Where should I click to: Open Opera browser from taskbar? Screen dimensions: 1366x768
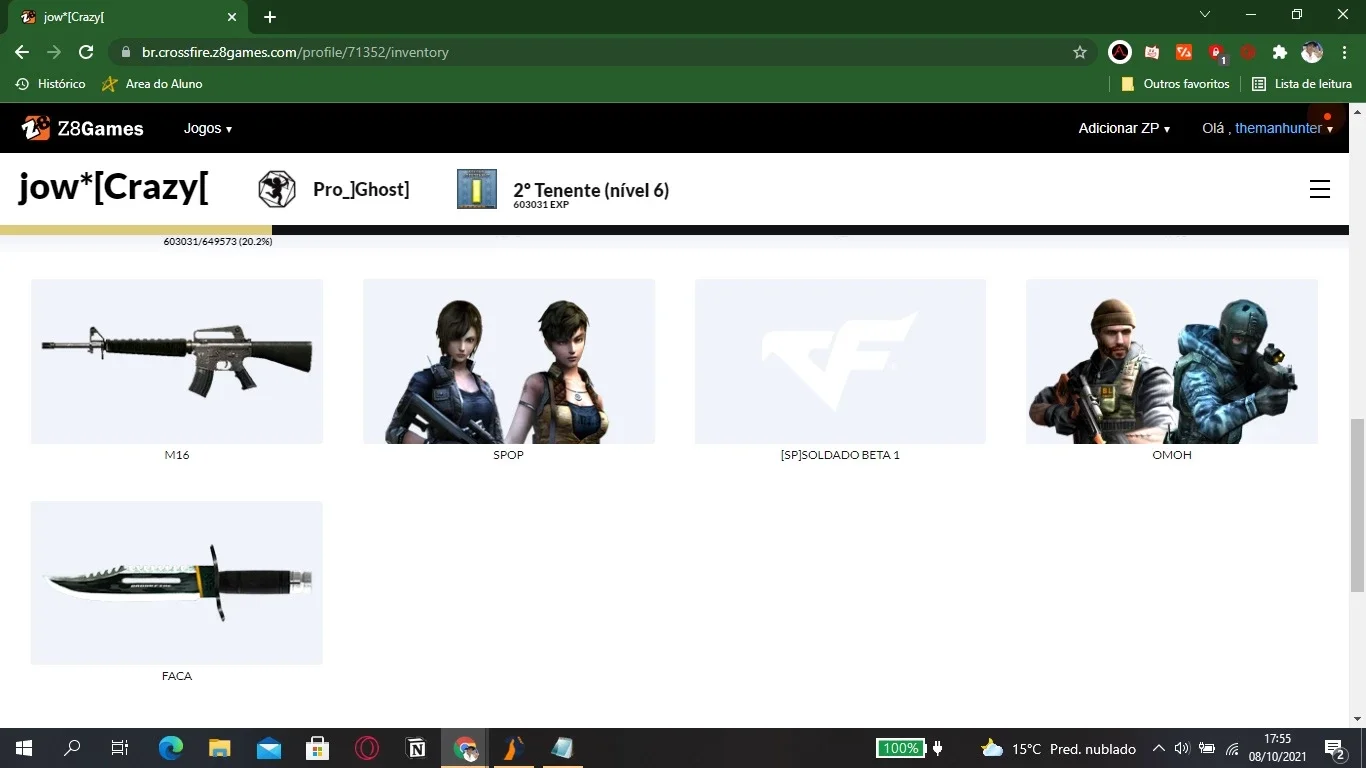pos(367,748)
